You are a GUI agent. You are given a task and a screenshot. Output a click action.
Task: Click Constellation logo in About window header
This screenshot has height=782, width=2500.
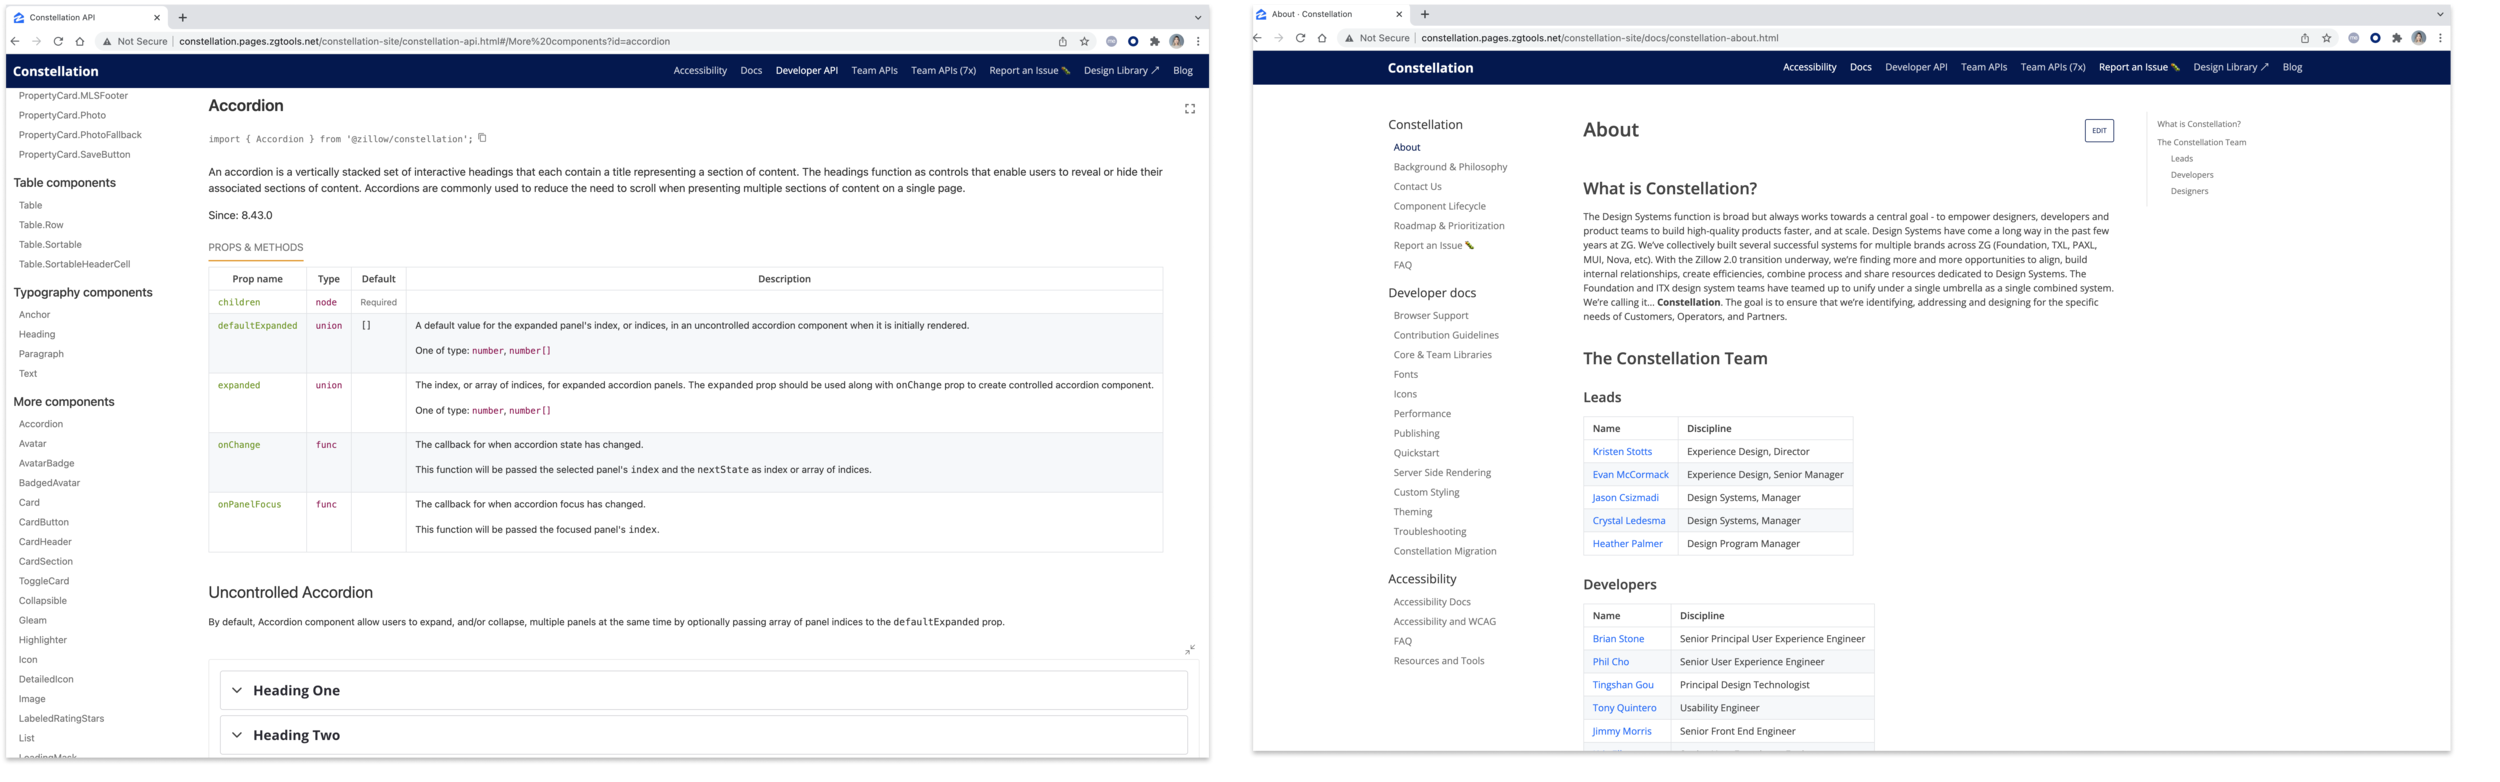pos(1430,68)
